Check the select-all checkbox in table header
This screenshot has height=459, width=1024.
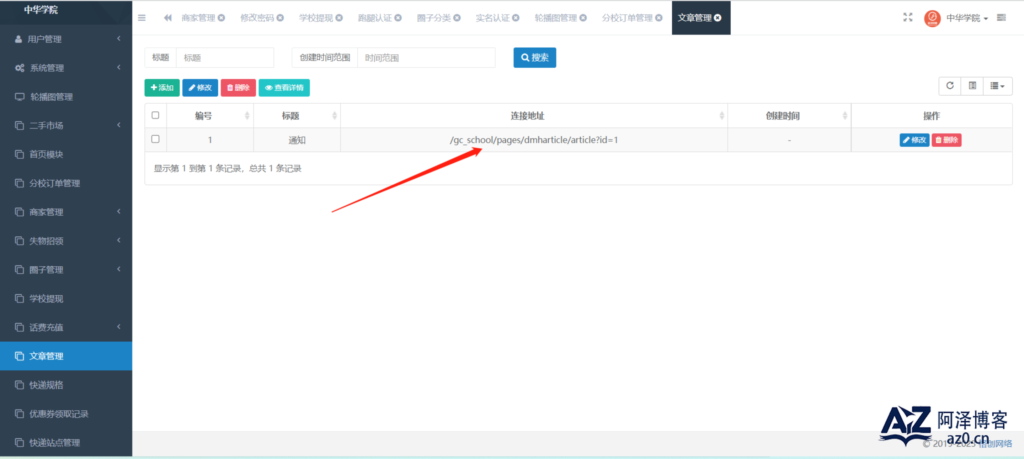coord(155,115)
